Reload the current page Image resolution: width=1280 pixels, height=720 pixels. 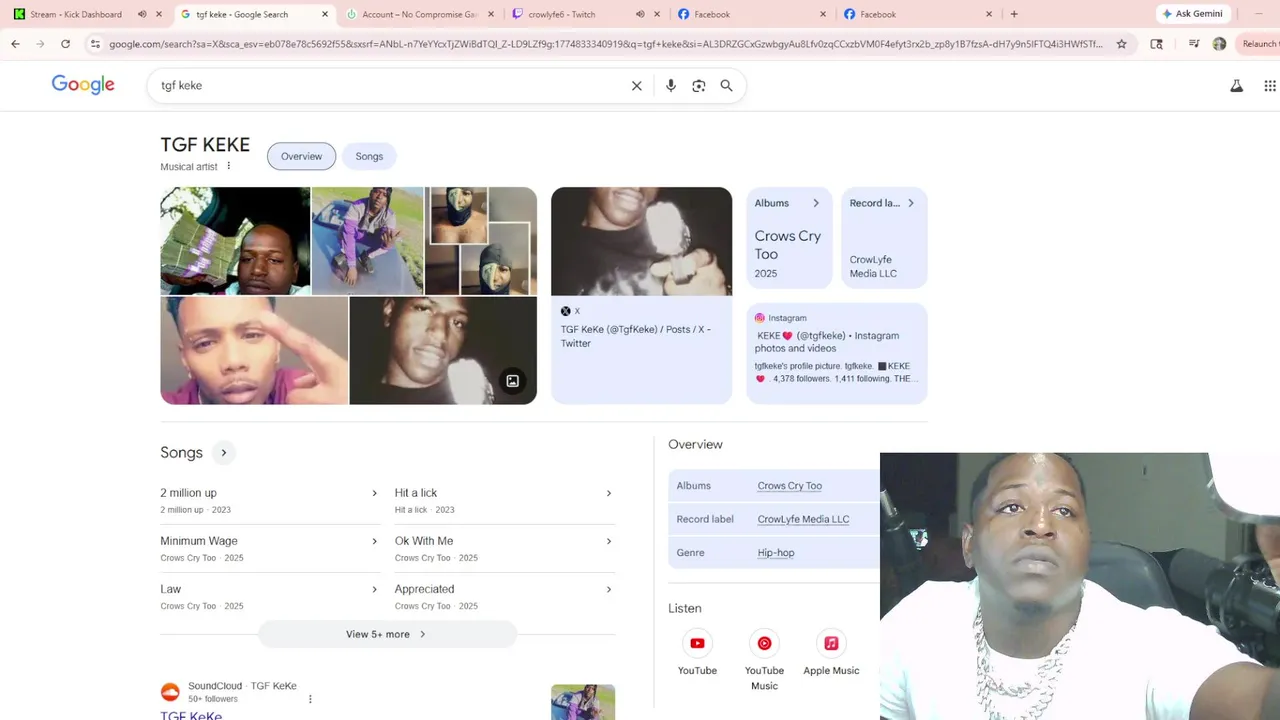65,44
